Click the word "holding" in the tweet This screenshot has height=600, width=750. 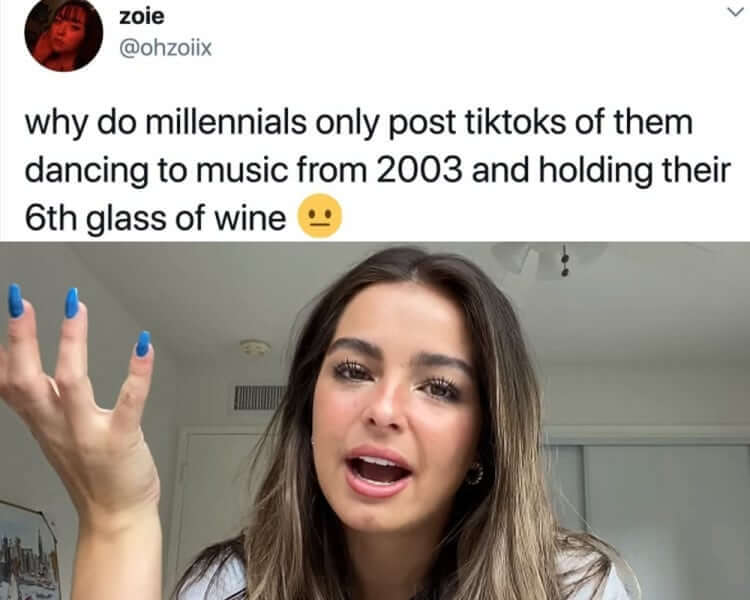pyautogui.click(x=596, y=171)
